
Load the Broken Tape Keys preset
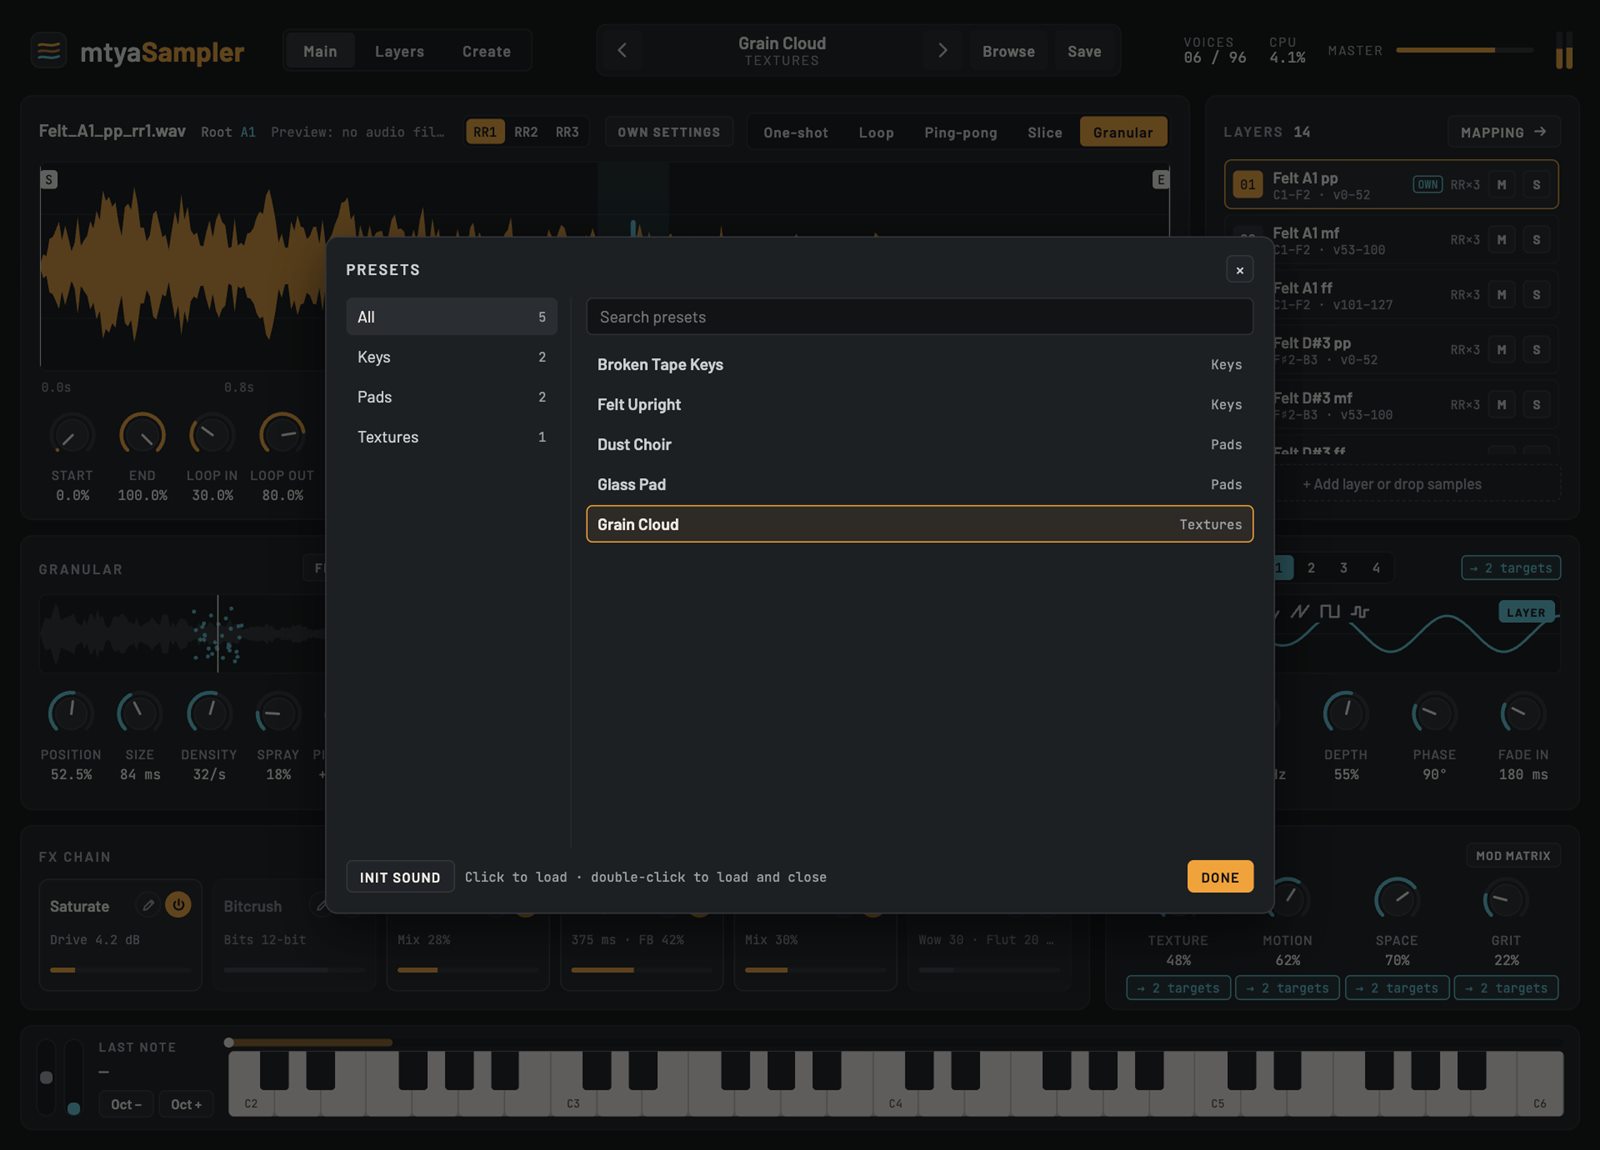point(919,365)
